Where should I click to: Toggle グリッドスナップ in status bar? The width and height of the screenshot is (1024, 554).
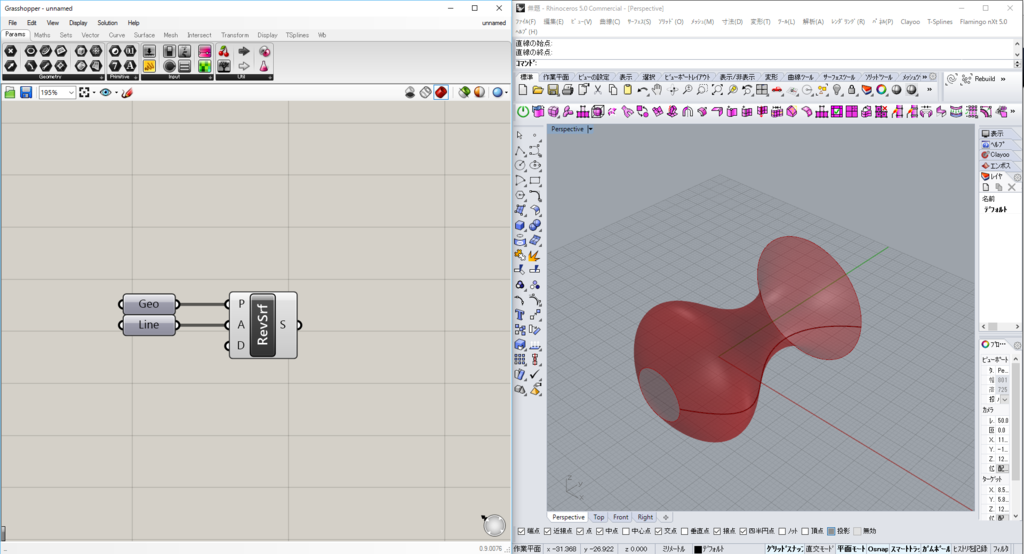(784, 549)
